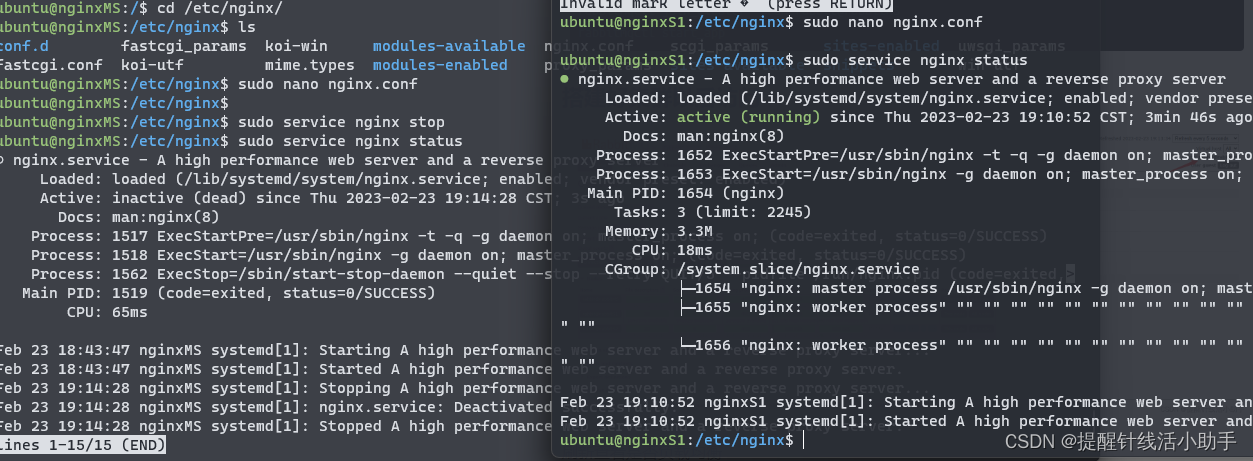Screen dimensions: 1253x461
Task: Click the 18:43:47 "Starting A high performance" log line
Action: tap(275, 350)
